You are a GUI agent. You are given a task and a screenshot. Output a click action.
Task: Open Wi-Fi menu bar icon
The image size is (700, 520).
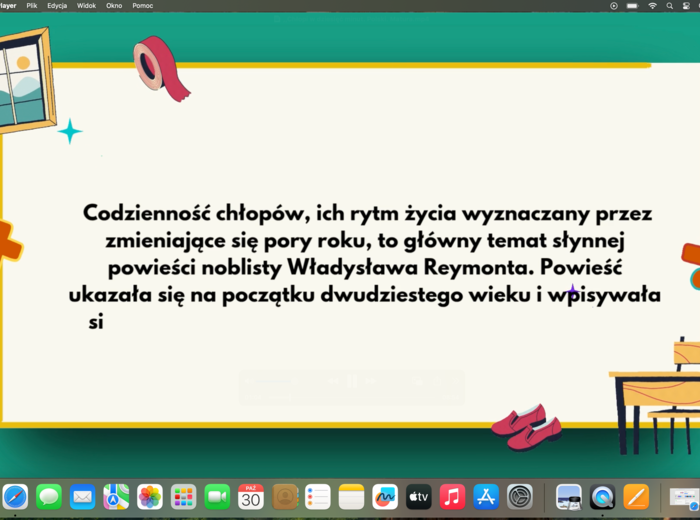pos(652,6)
